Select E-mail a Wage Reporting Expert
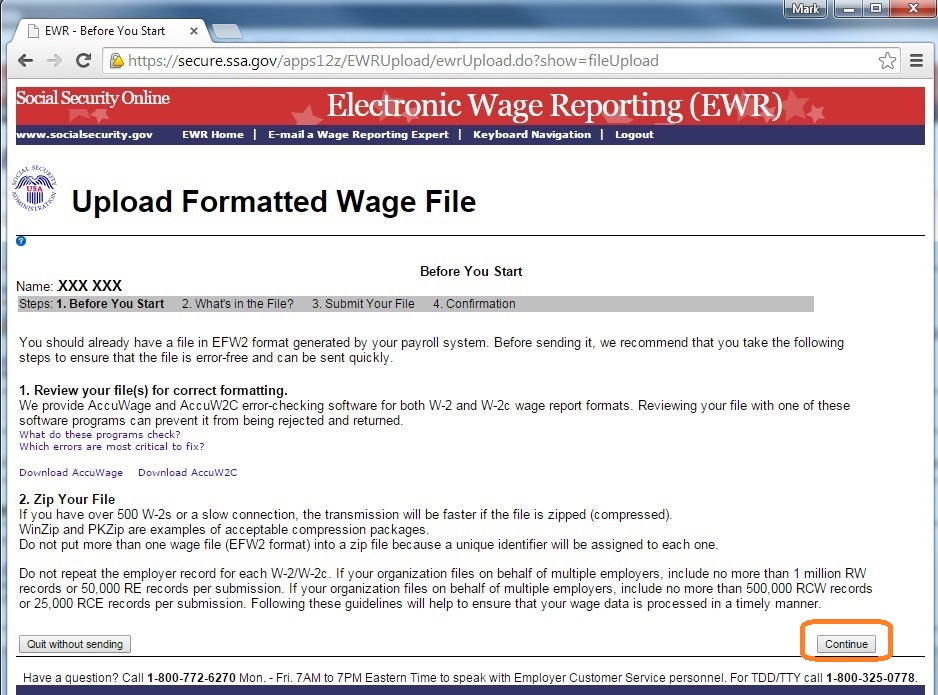The width and height of the screenshot is (938, 695). coord(358,135)
